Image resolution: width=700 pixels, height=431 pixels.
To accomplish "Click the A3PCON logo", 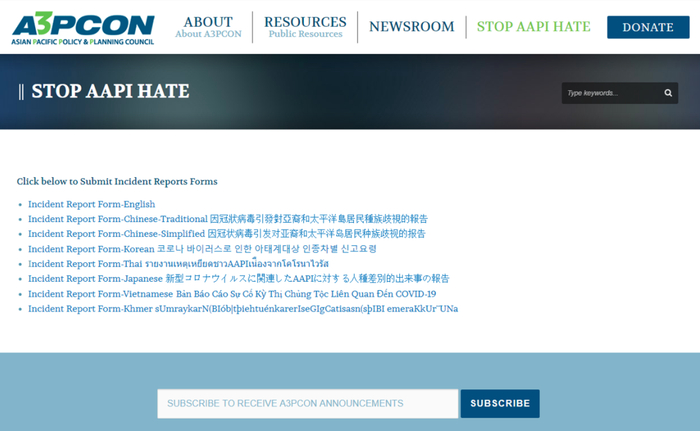I will (83, 28).
